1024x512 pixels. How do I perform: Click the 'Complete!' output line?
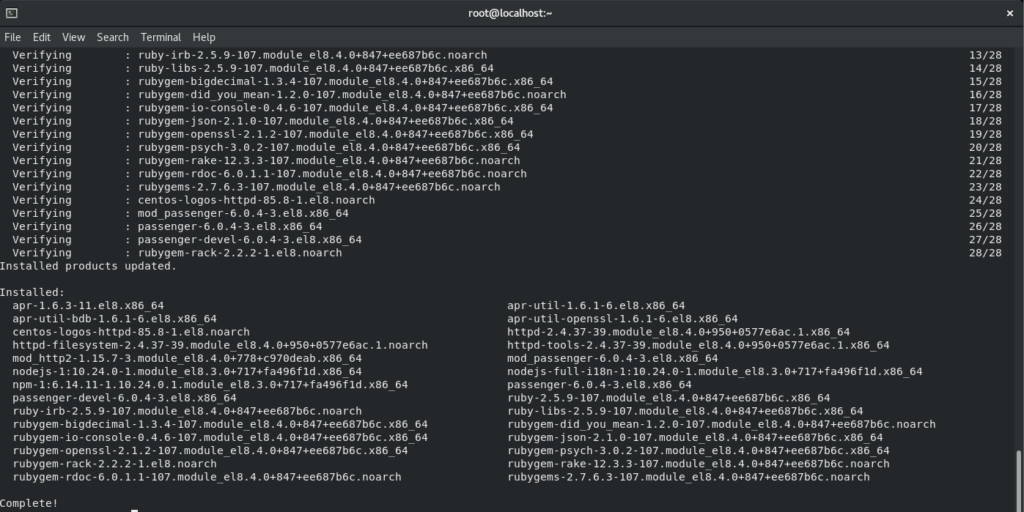pos(29,503)
